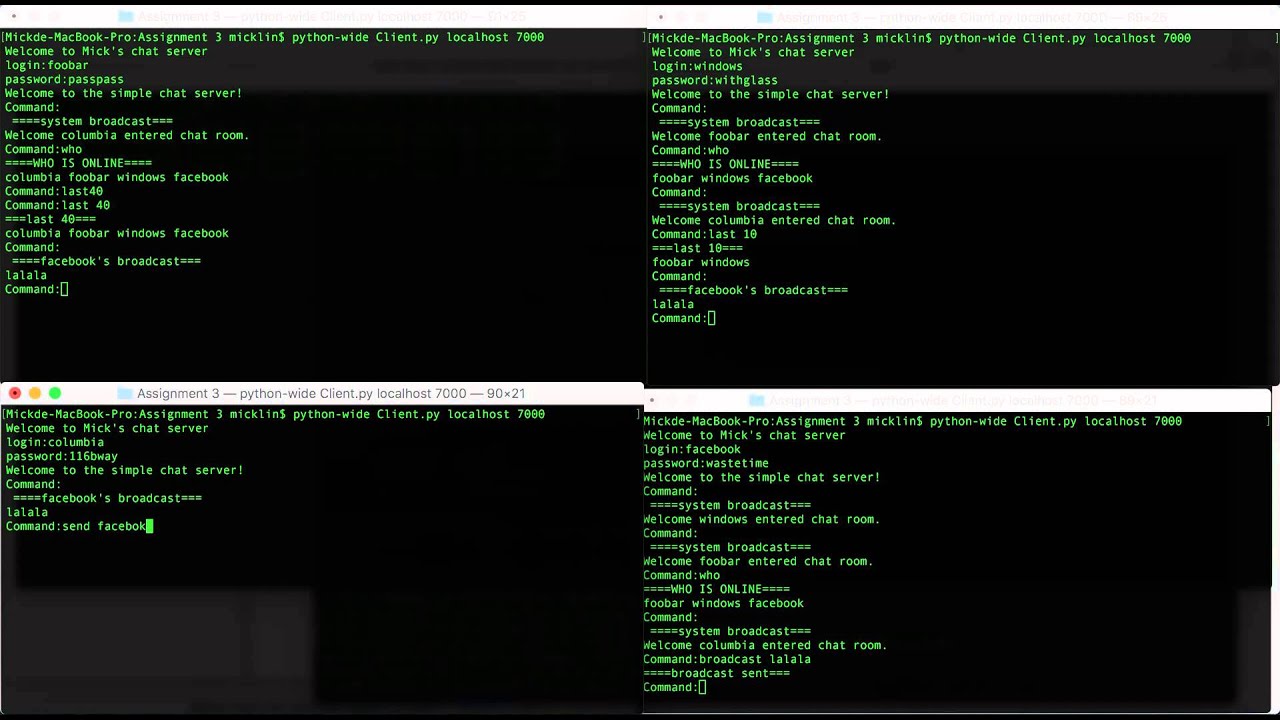The image size is (1280, 720).
Task: Click 'lalala' message in the columbia terminal
Action: (x=26, y=512)
